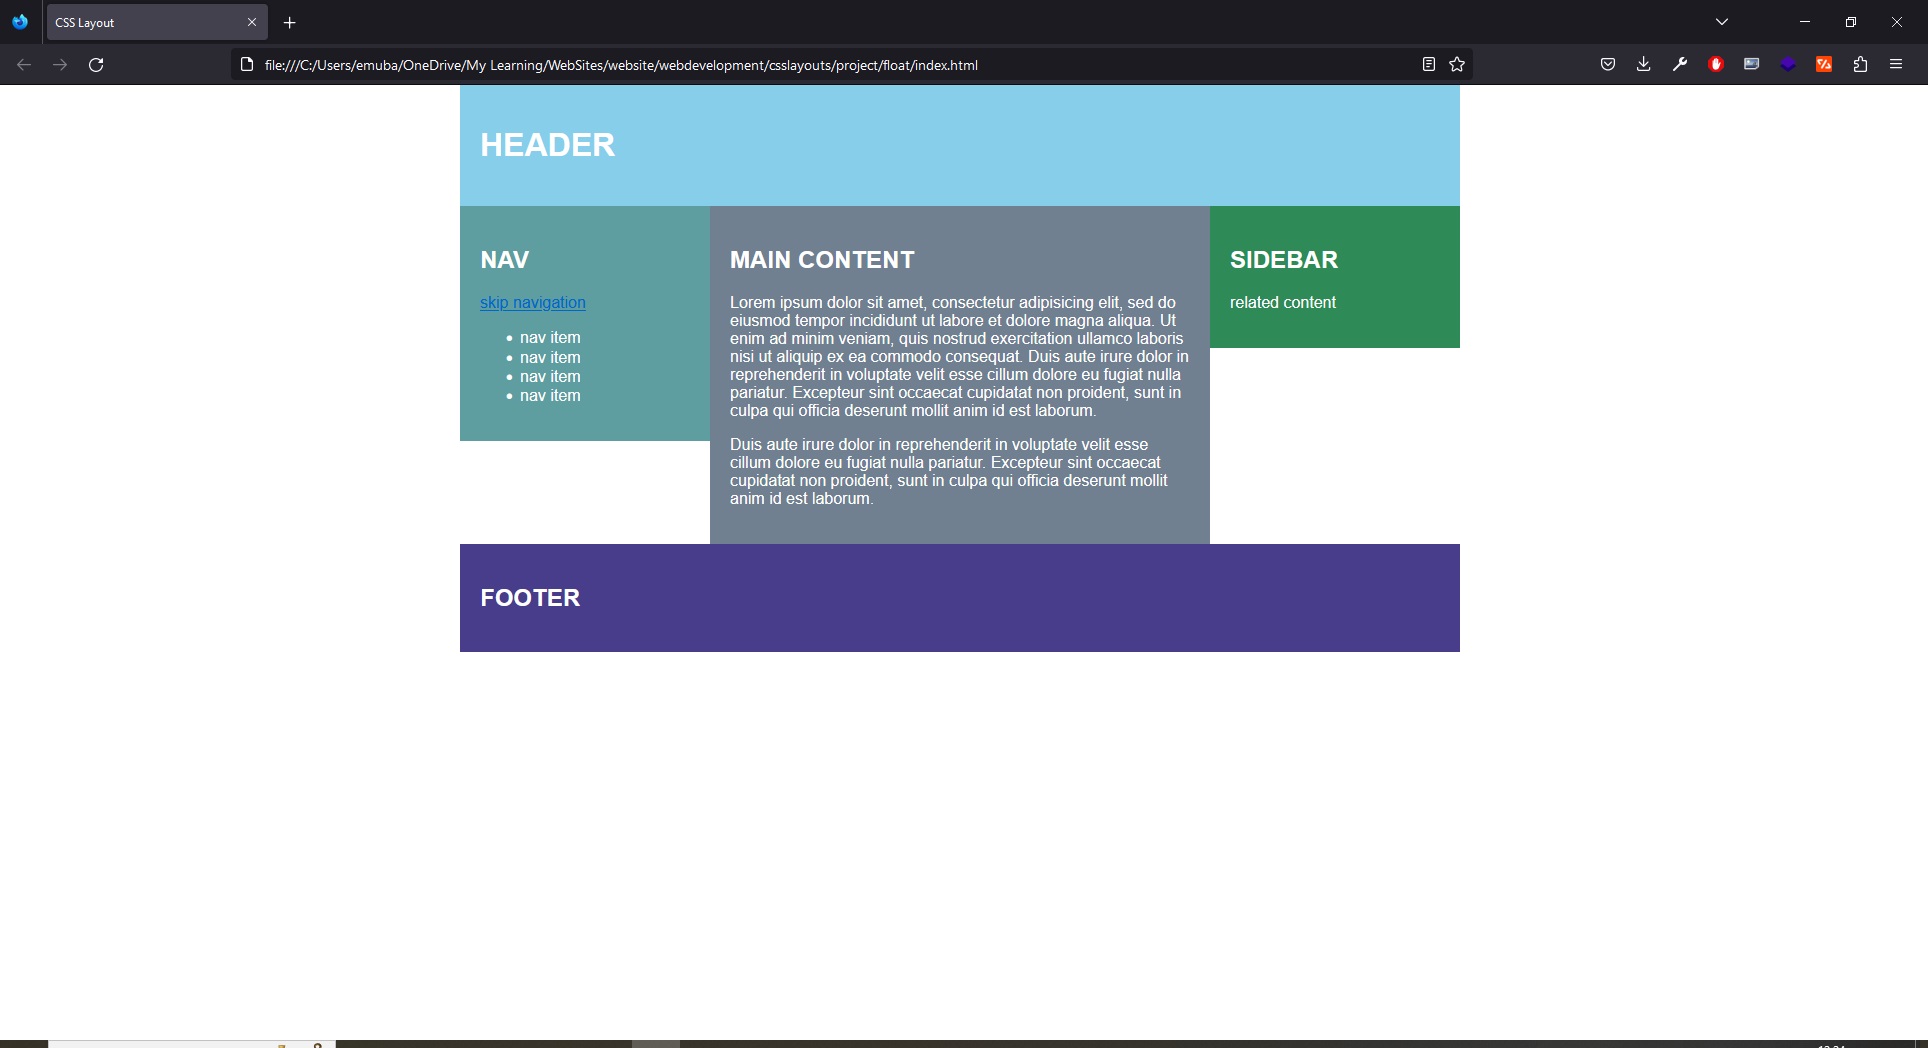This screenshot has width=1928, height=1048.
Task: Click the purple extension icon
Action: pyautogui.click(x=1788, y=65)
